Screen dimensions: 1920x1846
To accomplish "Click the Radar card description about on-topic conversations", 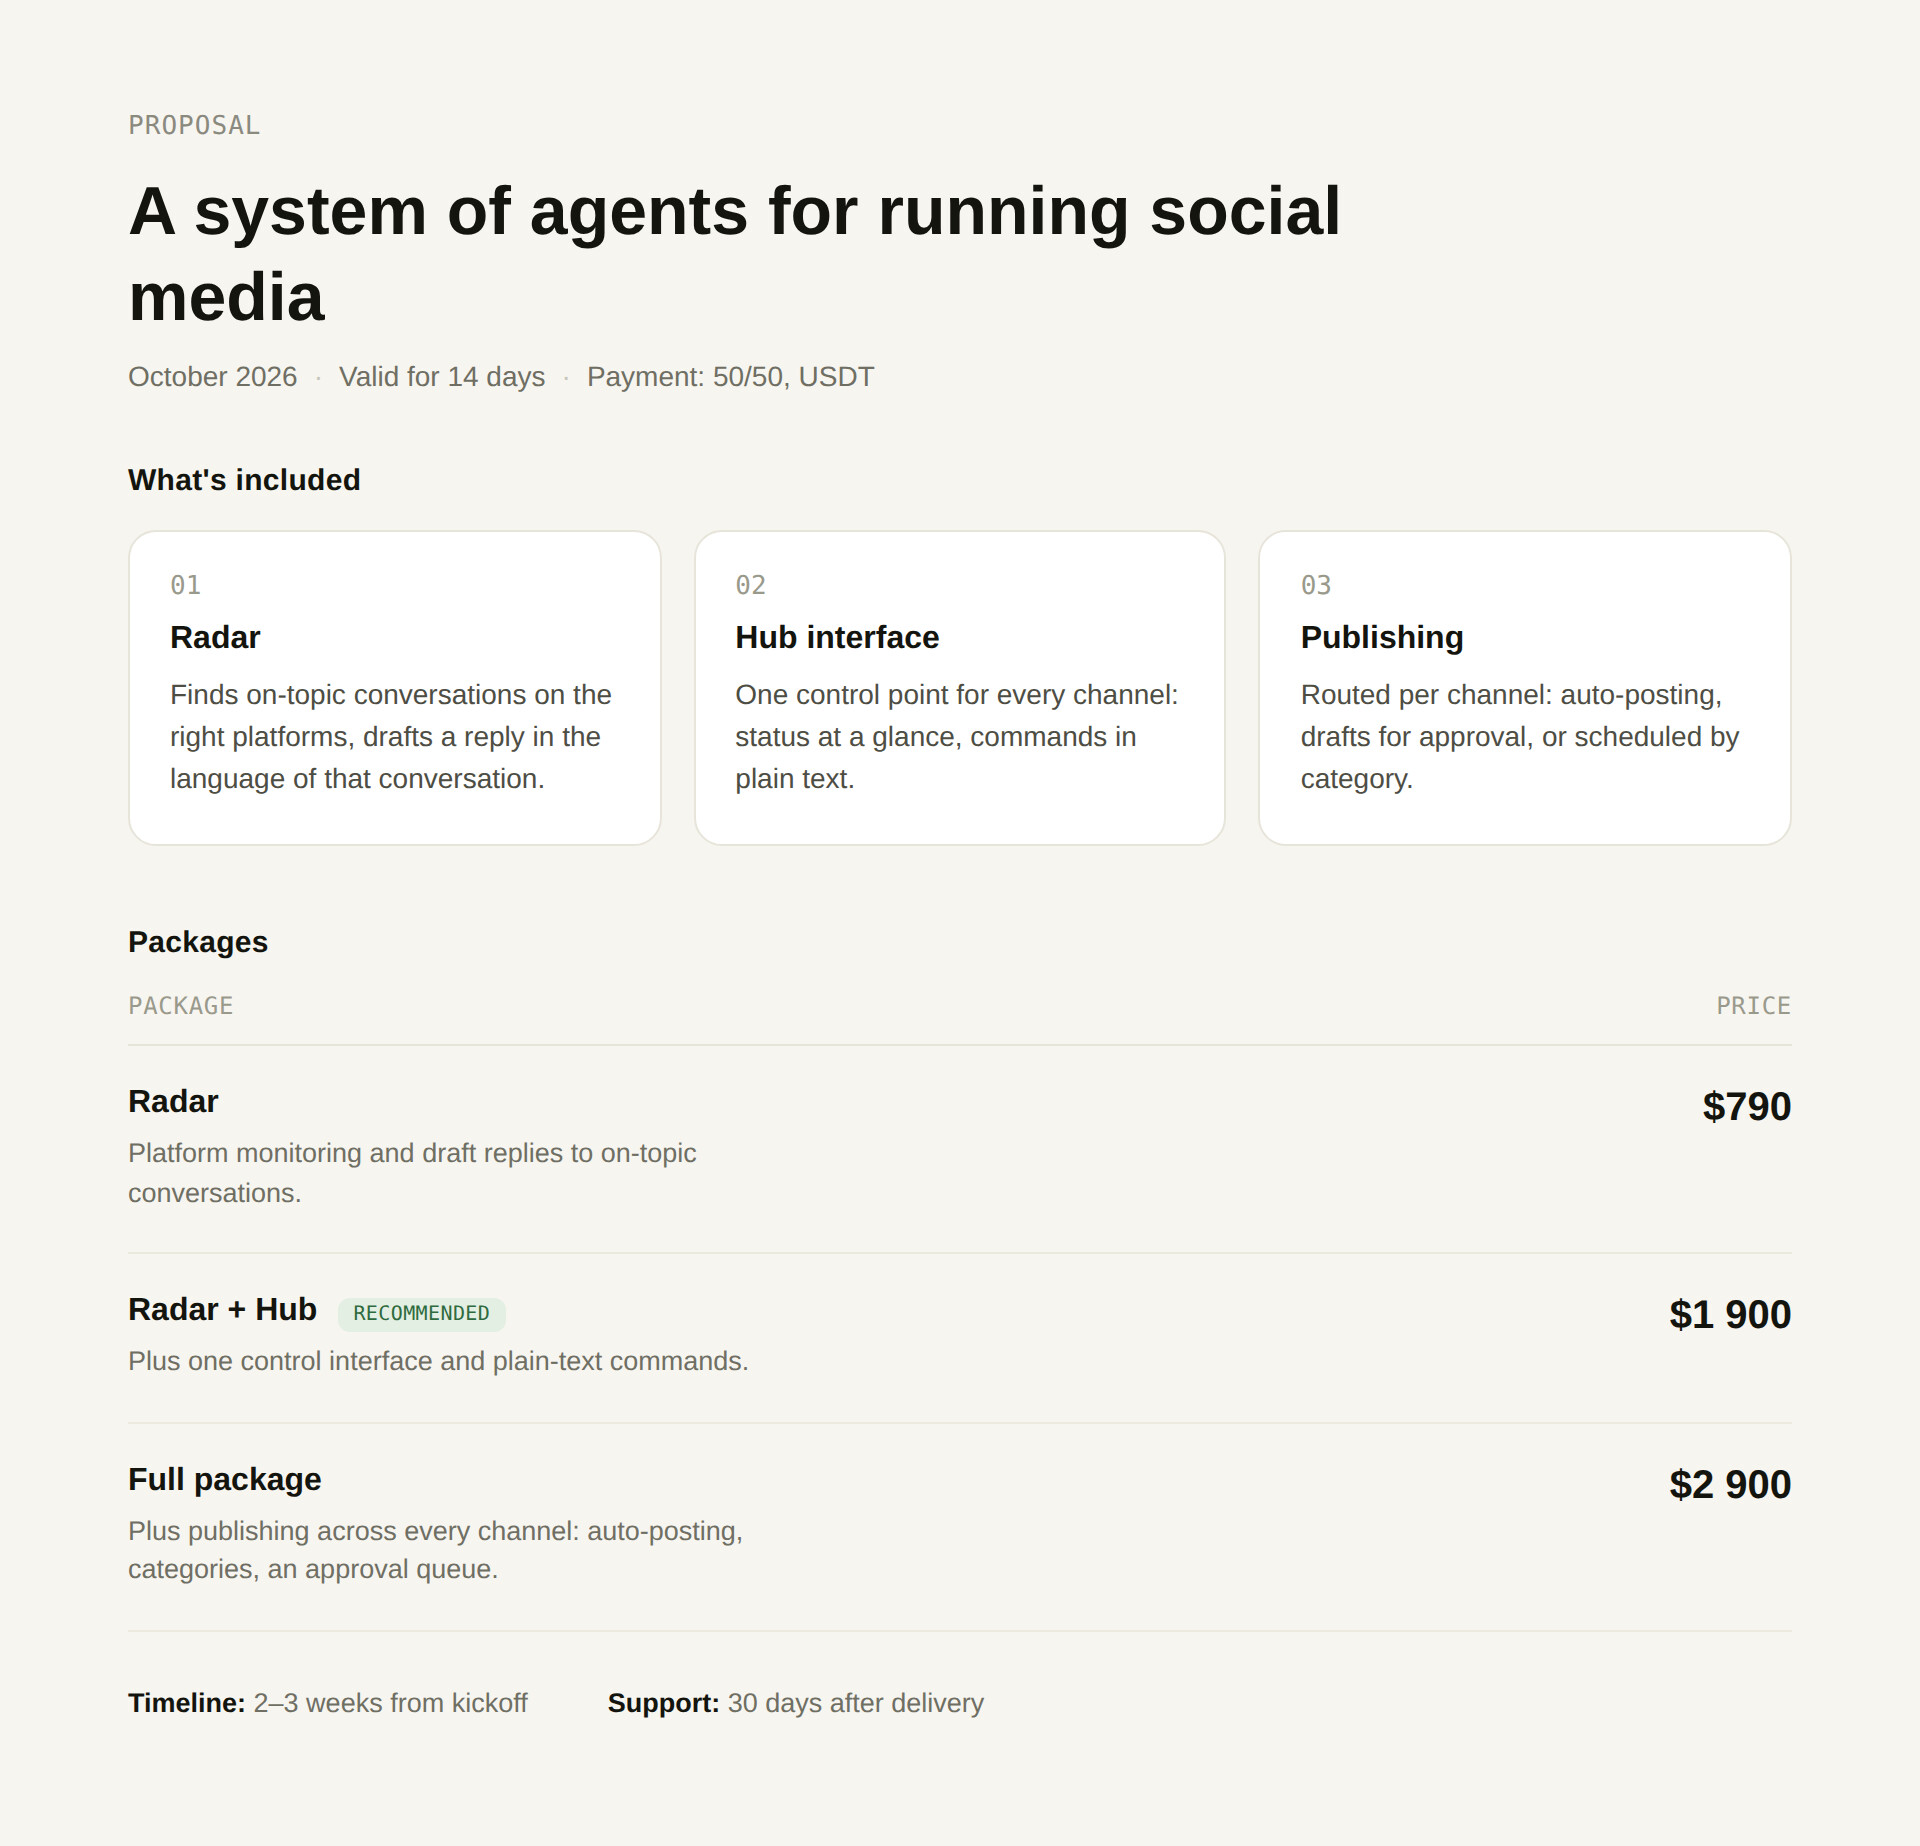I will pyautogui.click(x=391, y=737).
